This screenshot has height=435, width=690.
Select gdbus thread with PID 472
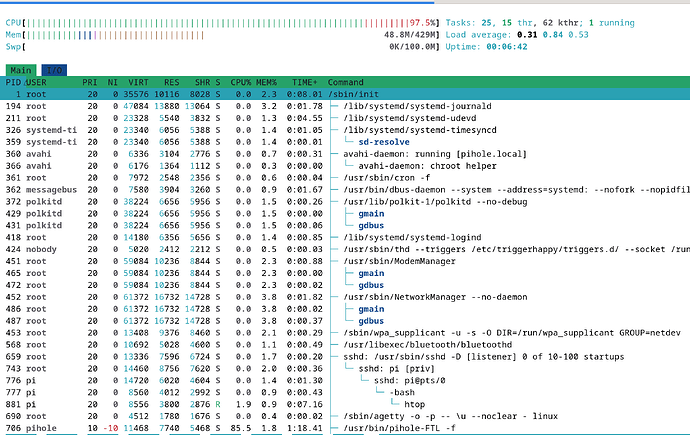point(345,285)
